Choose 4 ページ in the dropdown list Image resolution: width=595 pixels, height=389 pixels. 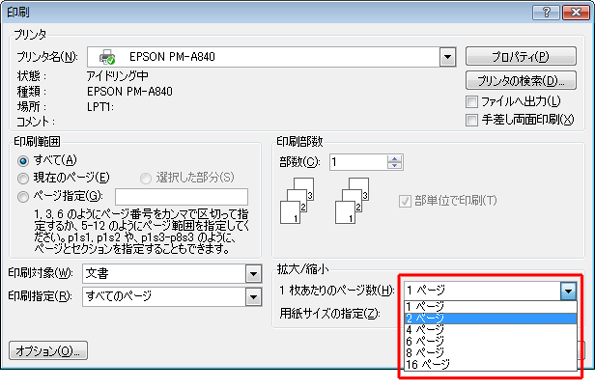(x=491, y=330)
